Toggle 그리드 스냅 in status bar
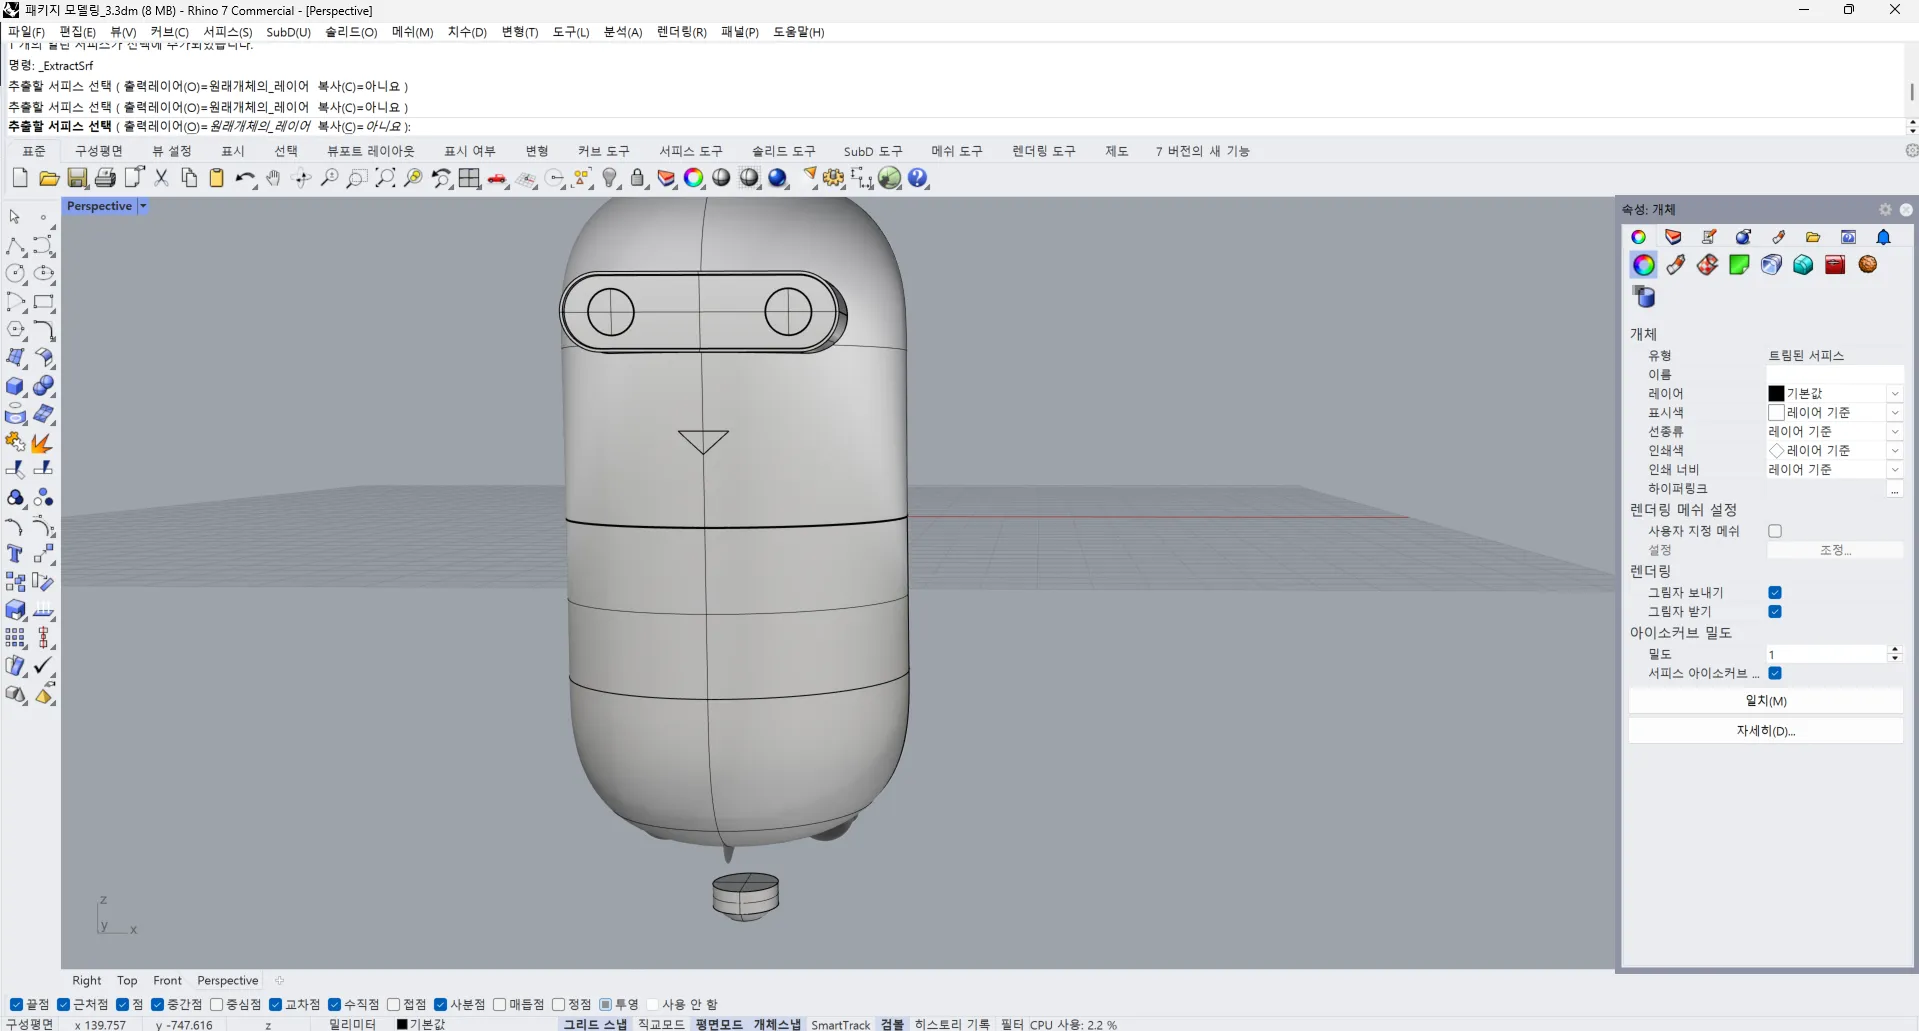 pyautogui.click(x=595, y=1024)
